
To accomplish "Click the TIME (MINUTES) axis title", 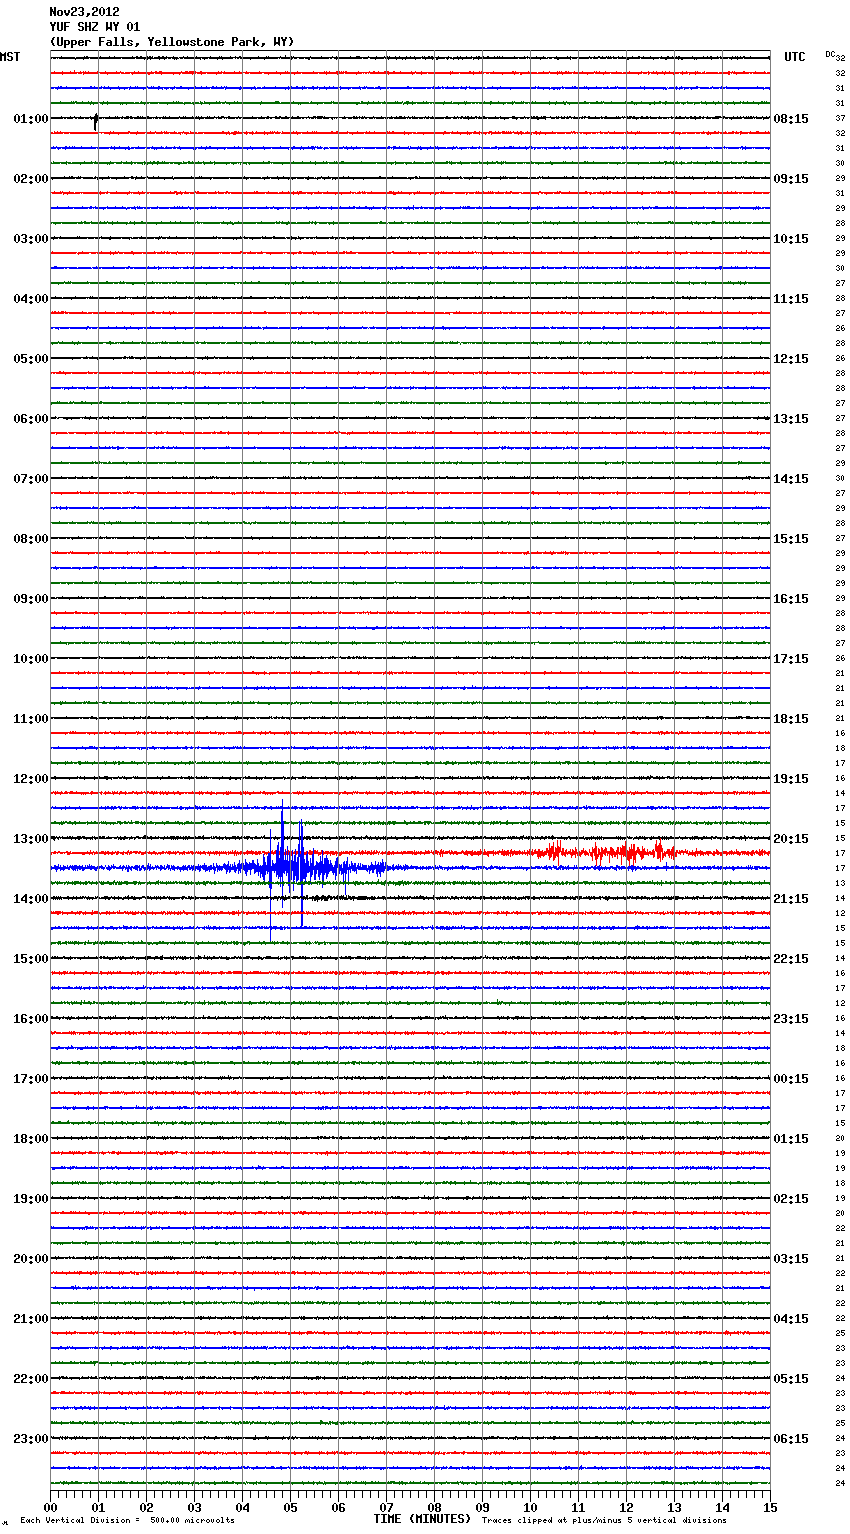I will 422,1519.
